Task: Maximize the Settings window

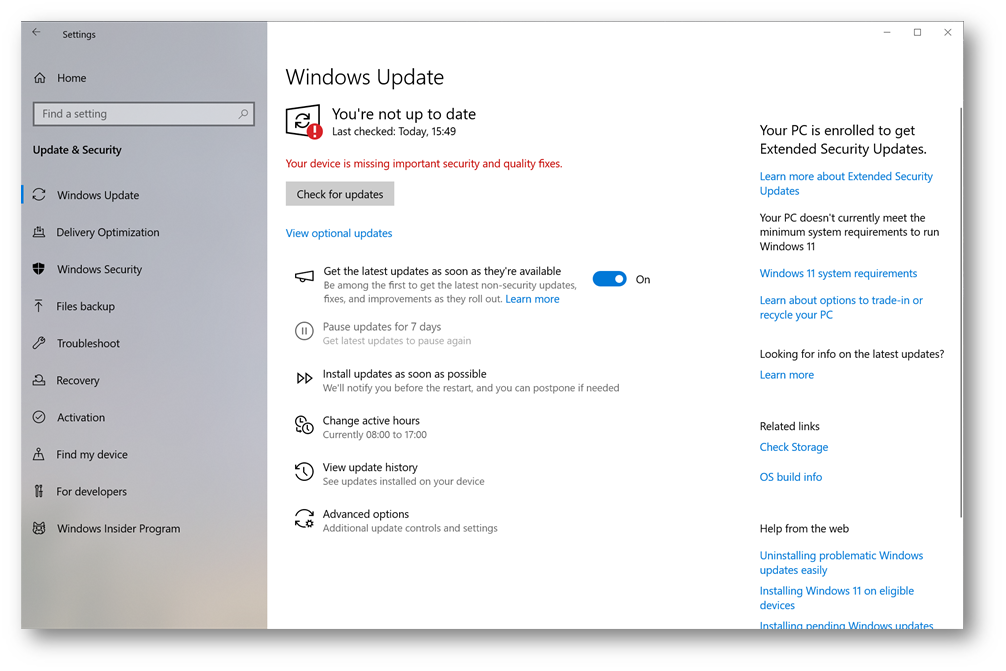Action: pos(917,32)
